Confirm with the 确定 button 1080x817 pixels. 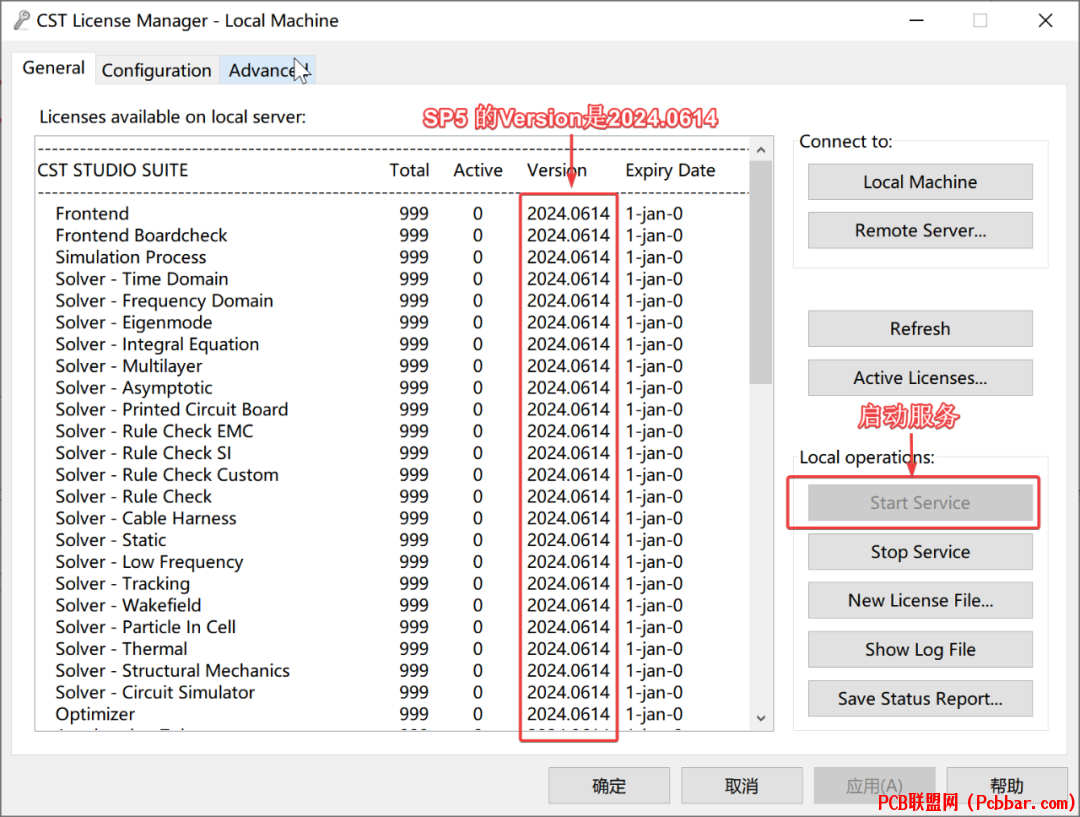click(x=609, y=785)
